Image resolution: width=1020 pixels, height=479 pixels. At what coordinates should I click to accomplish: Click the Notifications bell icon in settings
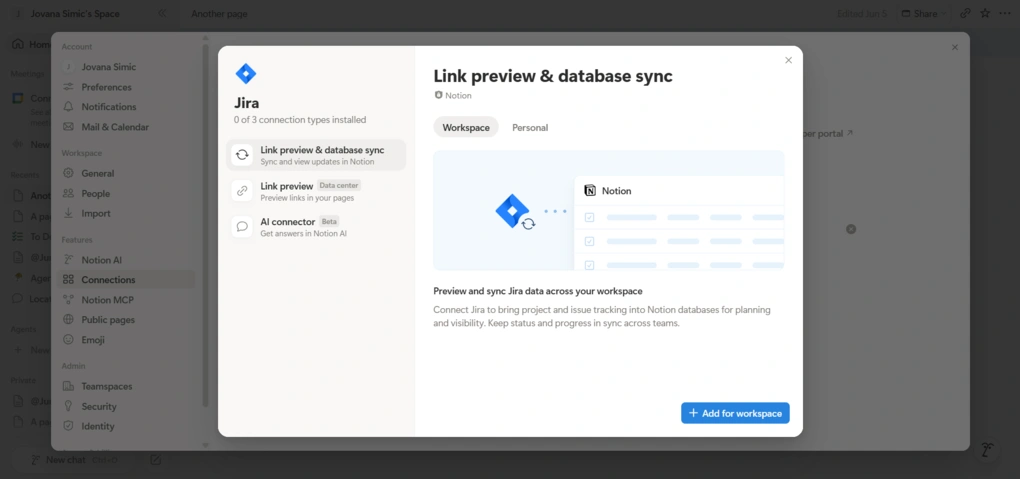coord(68,107)
